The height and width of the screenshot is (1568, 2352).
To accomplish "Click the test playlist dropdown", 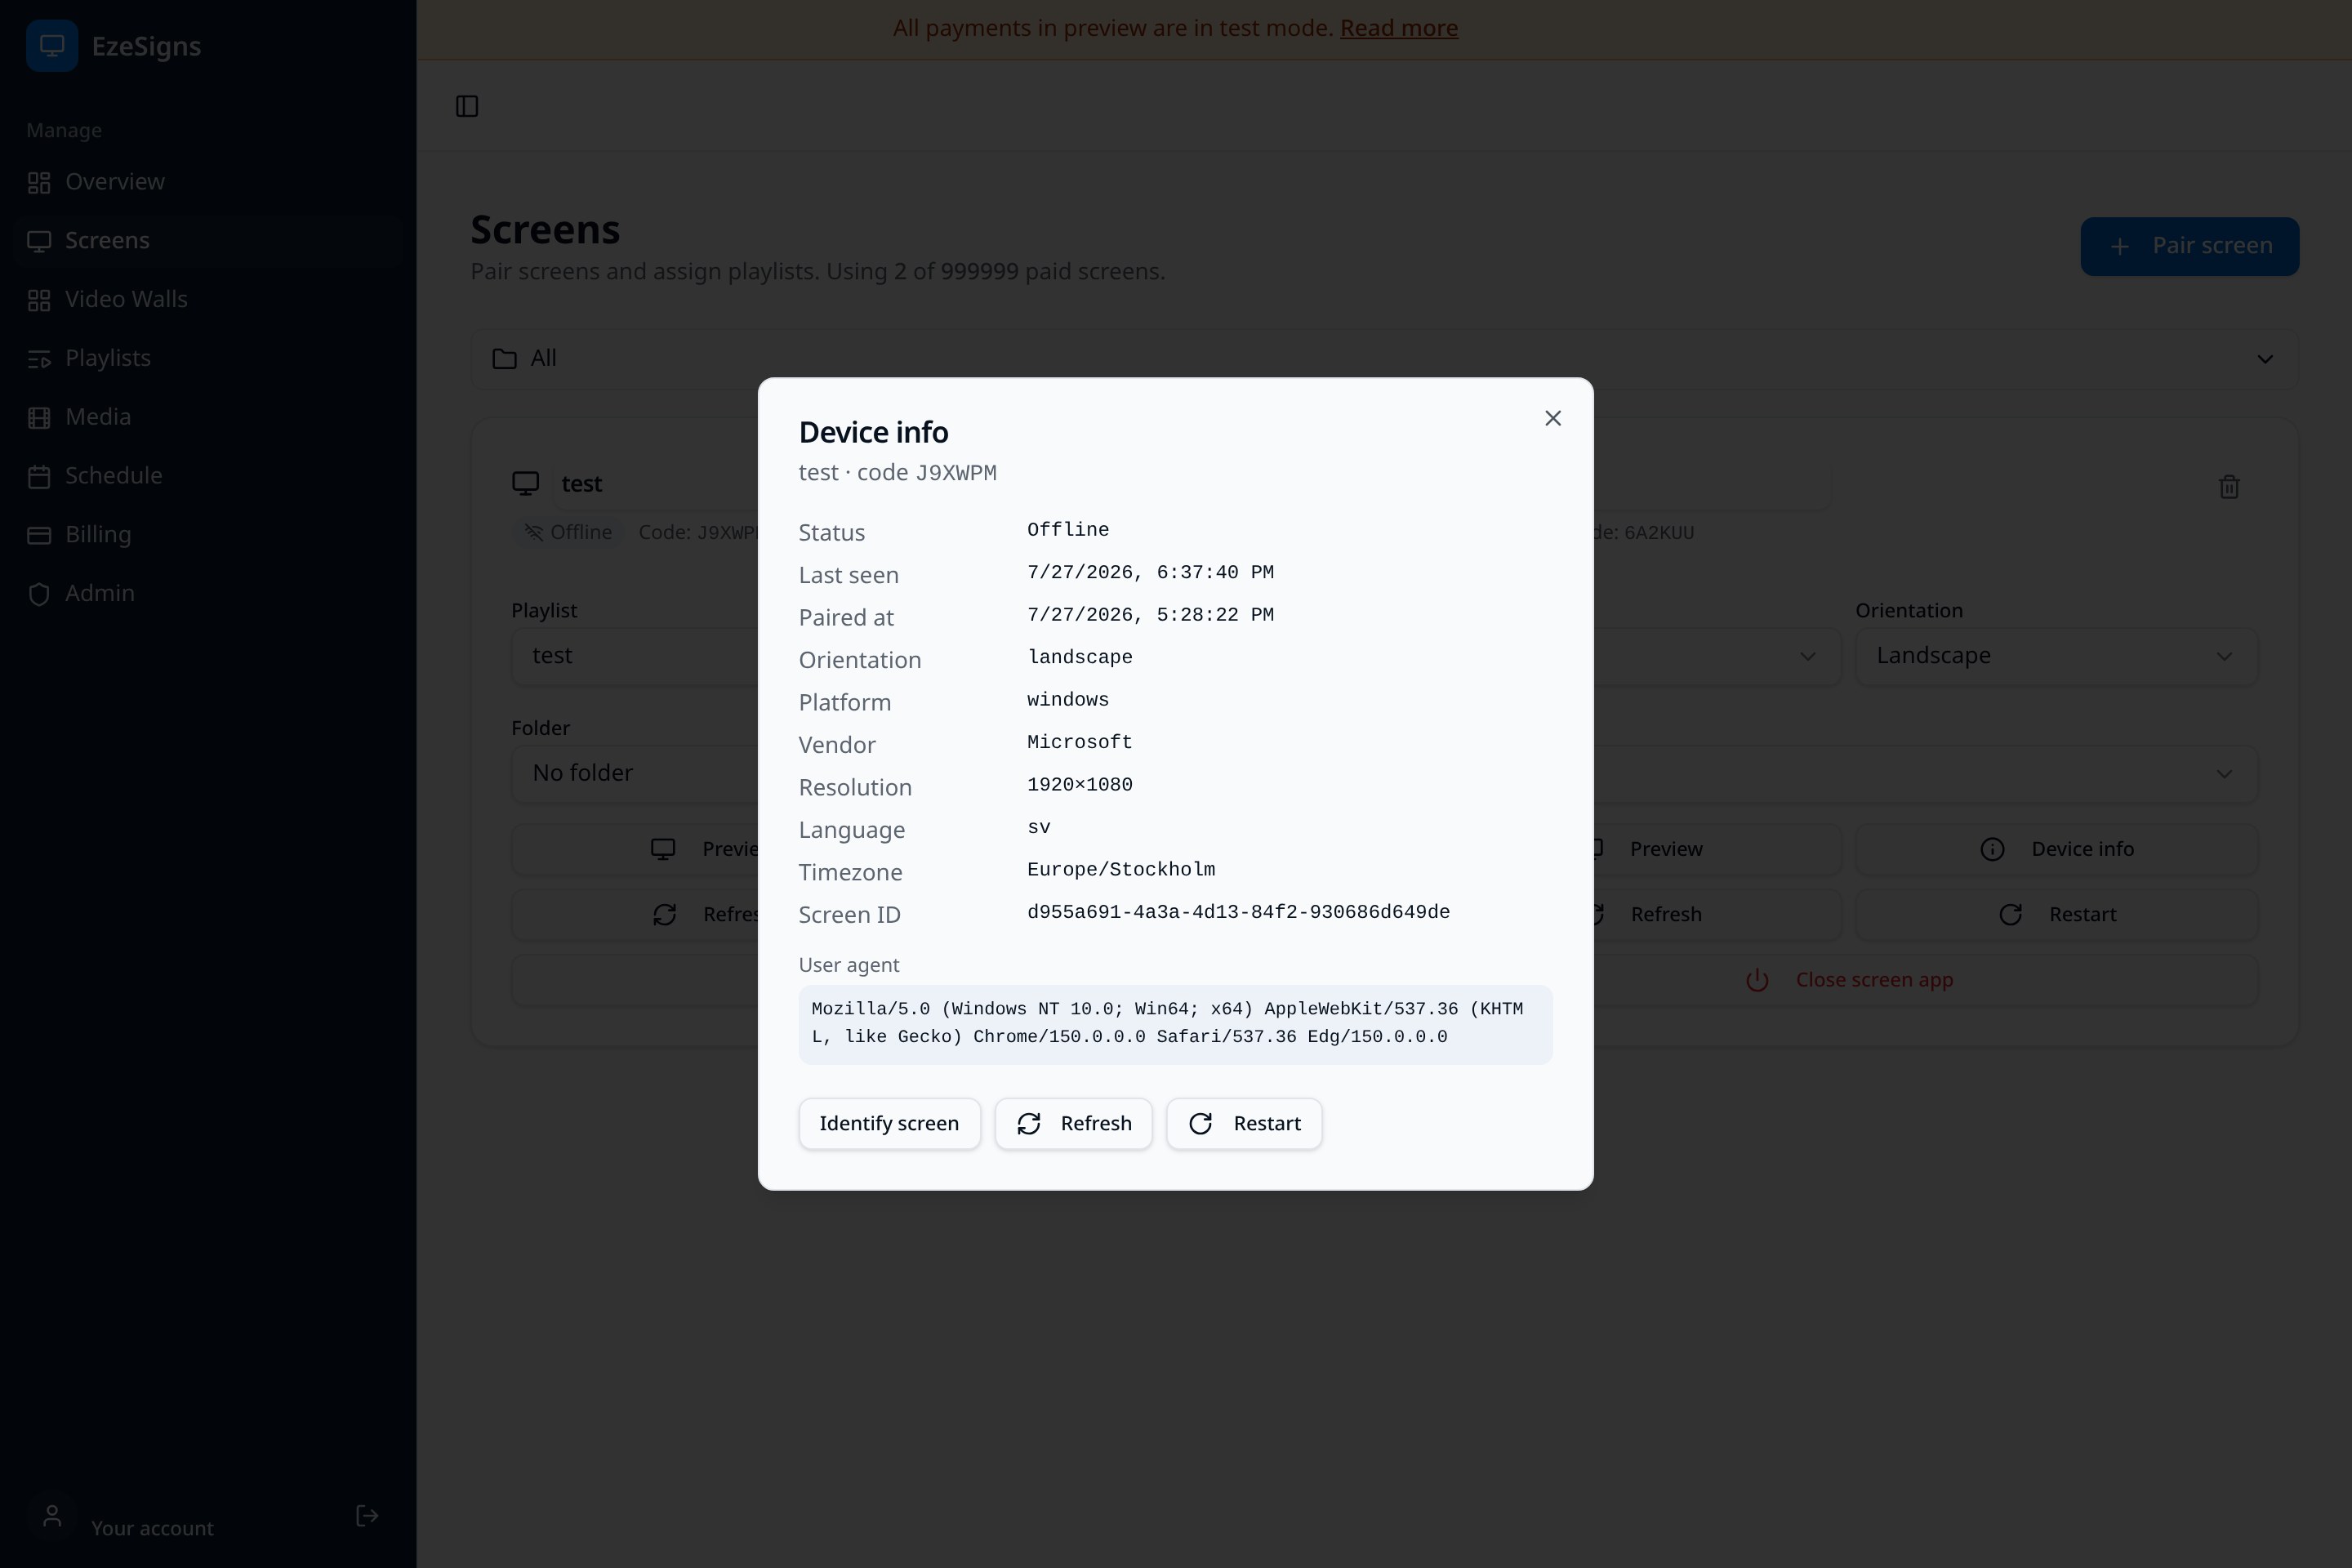I will tap(637, 656).
